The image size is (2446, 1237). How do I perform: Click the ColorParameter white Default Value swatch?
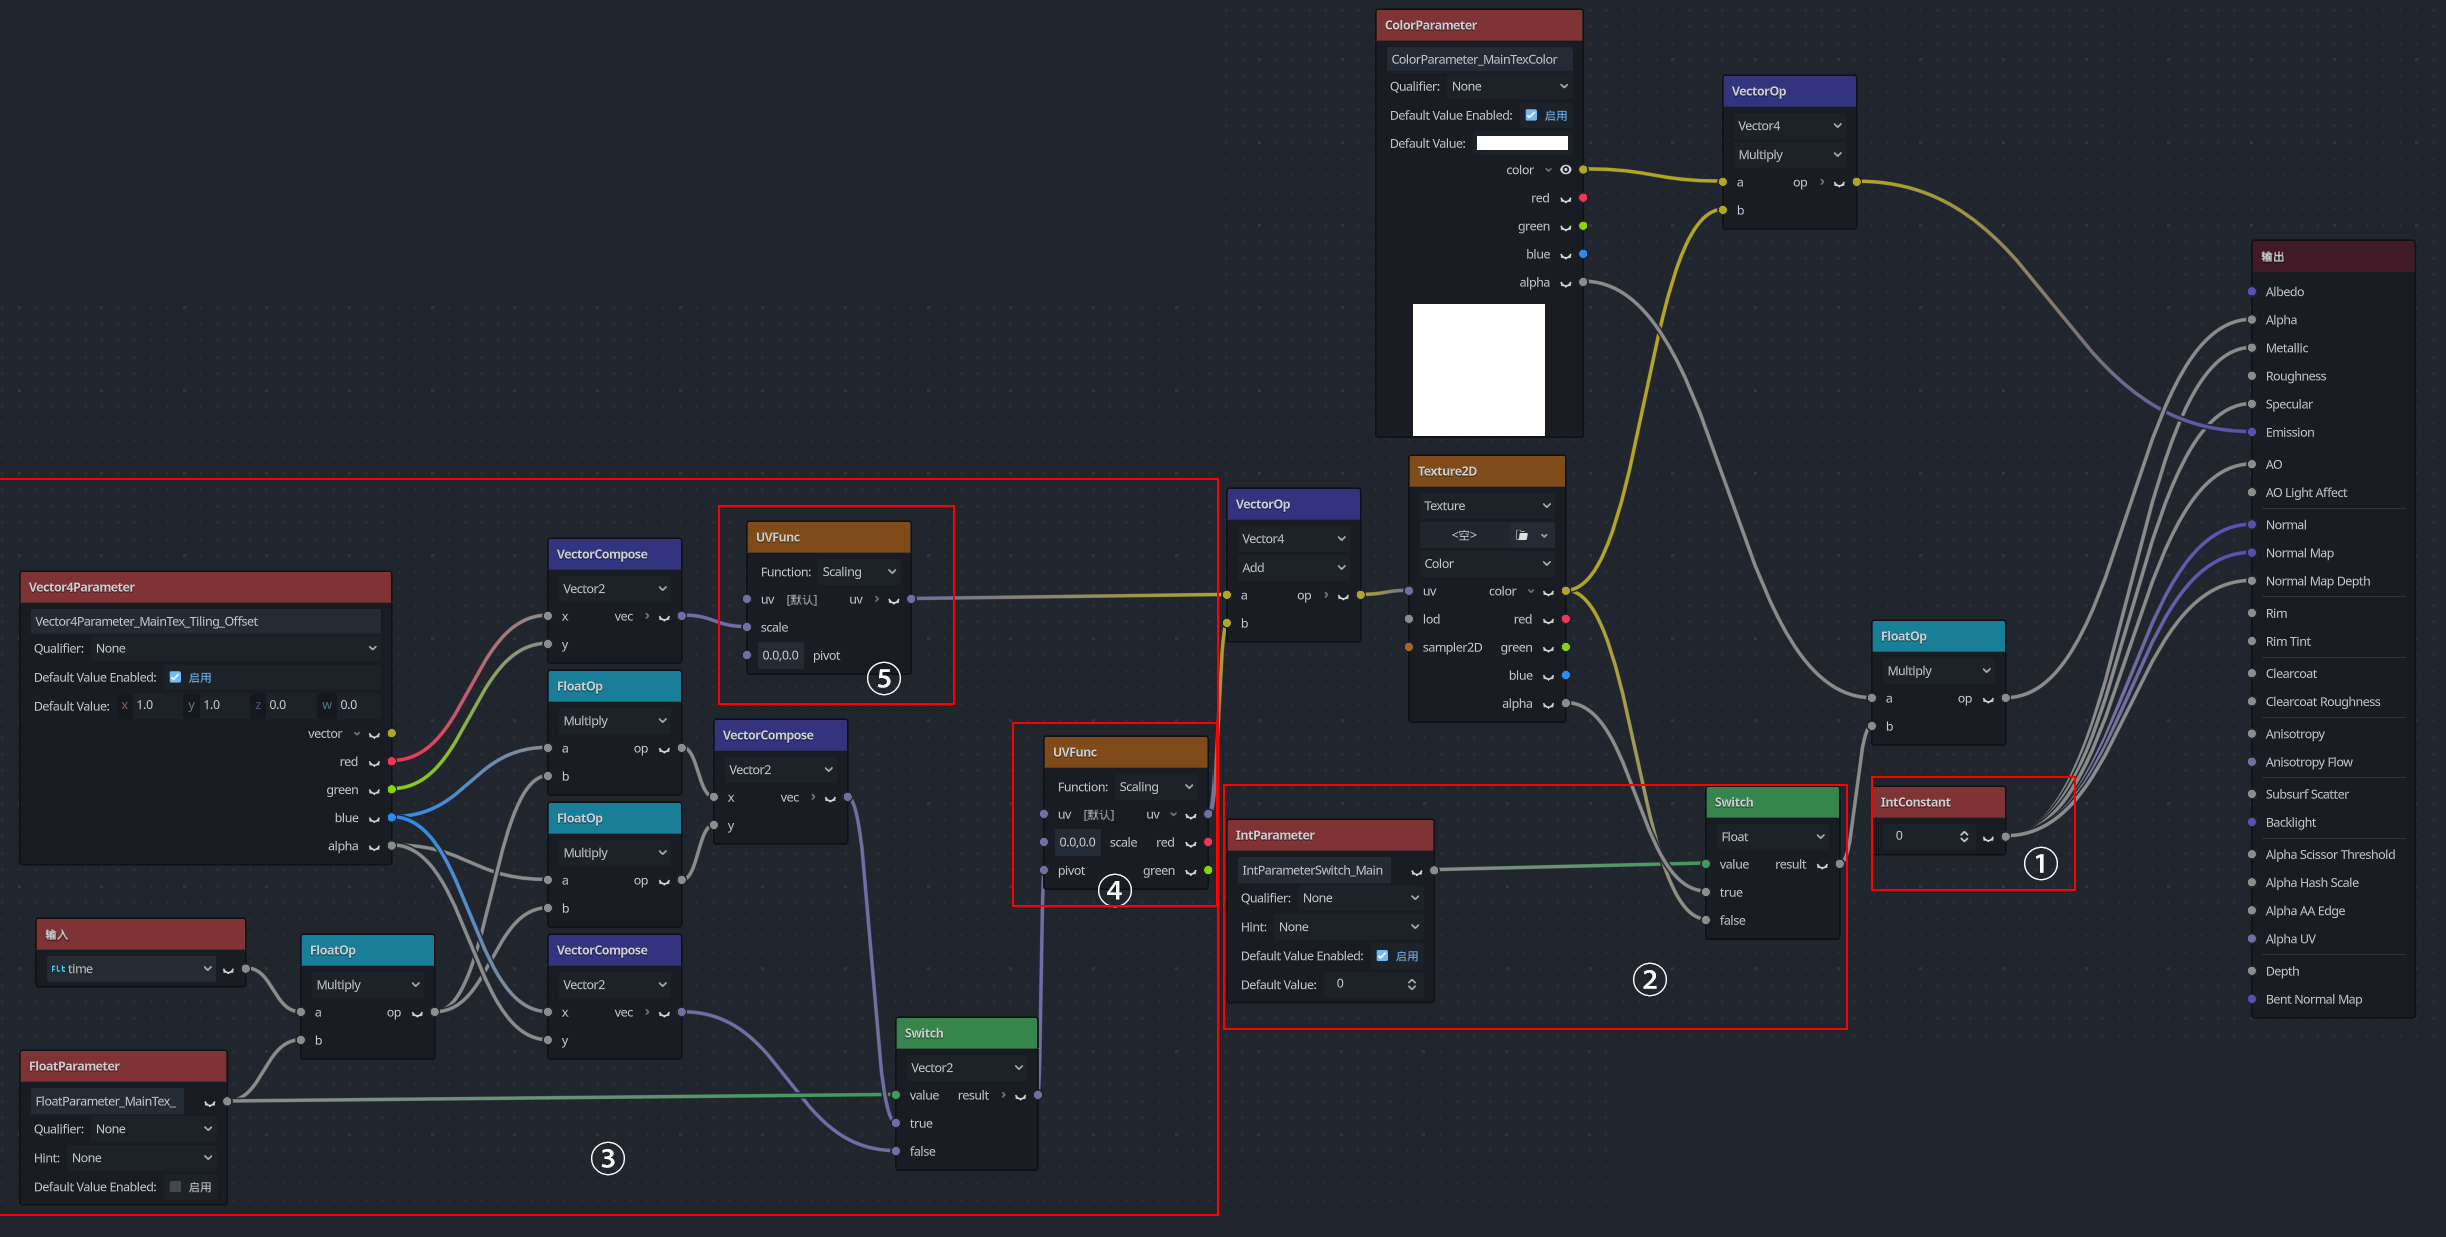pyautogui.click(x=1522, y=143)
